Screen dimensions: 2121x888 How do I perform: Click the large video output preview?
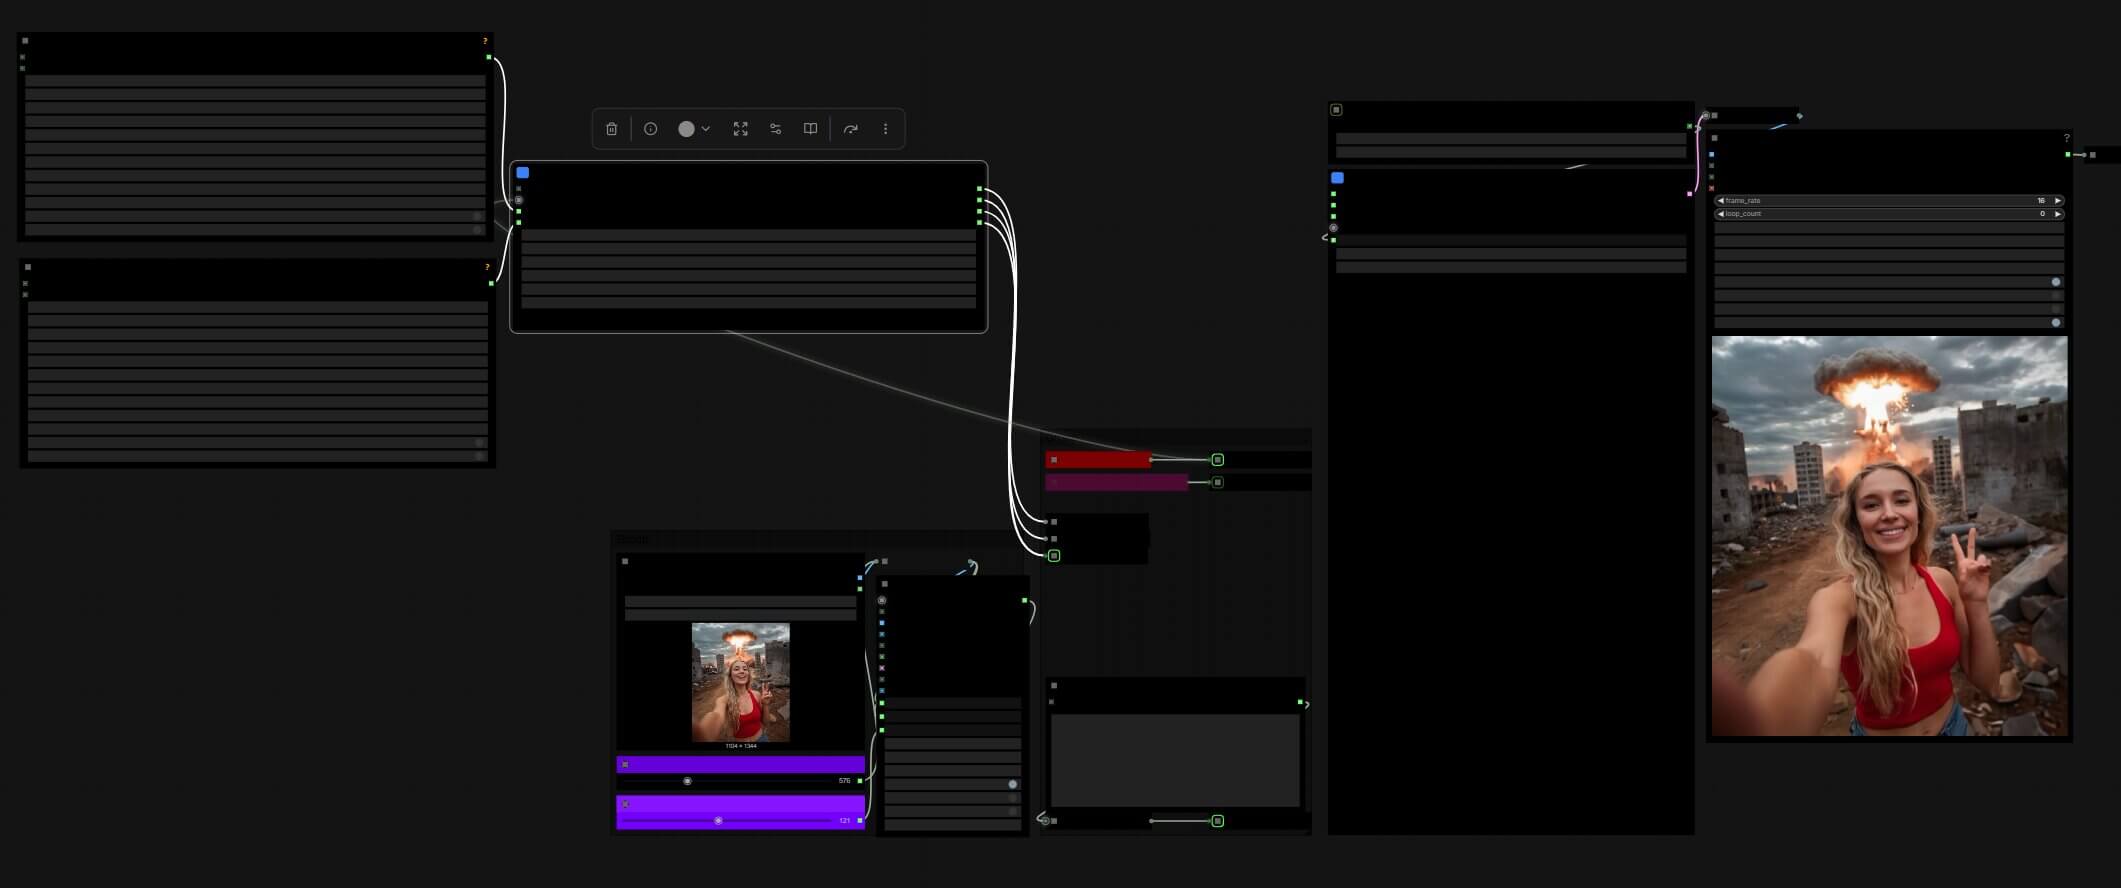(x=1889, y=536)
